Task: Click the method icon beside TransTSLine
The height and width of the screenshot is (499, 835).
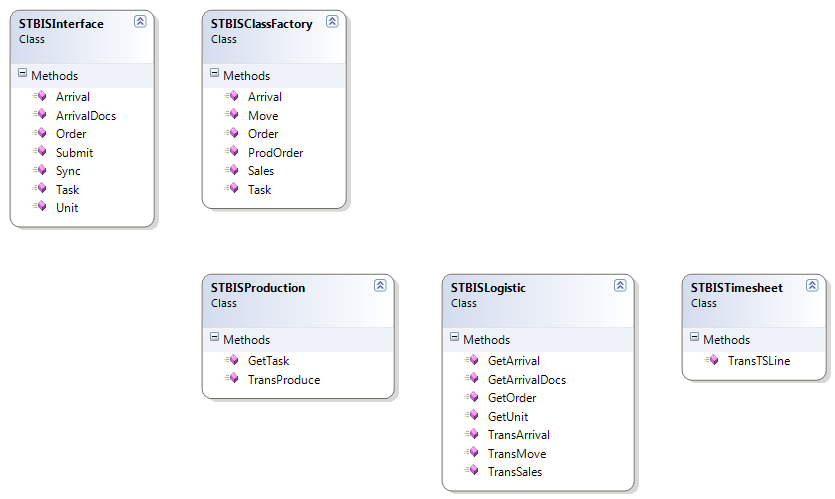Action: pos(712,361)
